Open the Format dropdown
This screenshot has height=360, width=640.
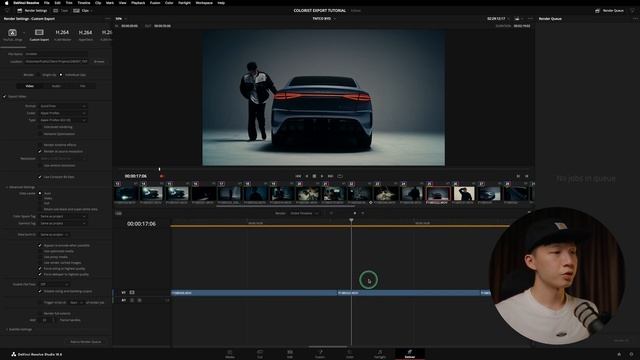tap(63, 106)
